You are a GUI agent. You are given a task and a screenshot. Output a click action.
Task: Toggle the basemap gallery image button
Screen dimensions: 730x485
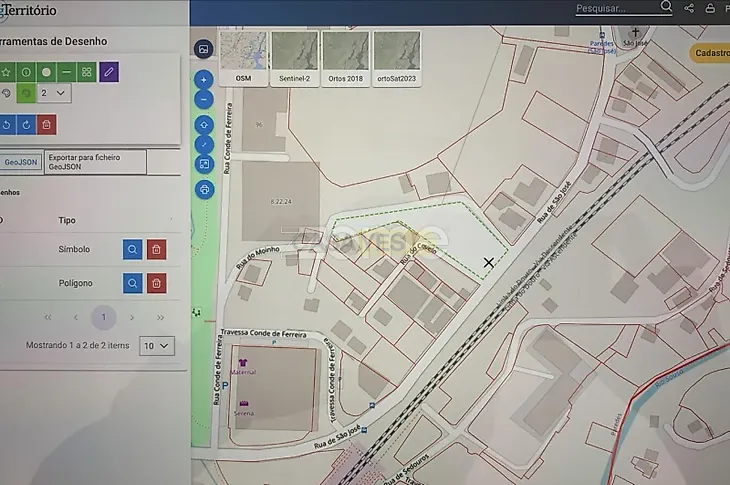(203, 49)
